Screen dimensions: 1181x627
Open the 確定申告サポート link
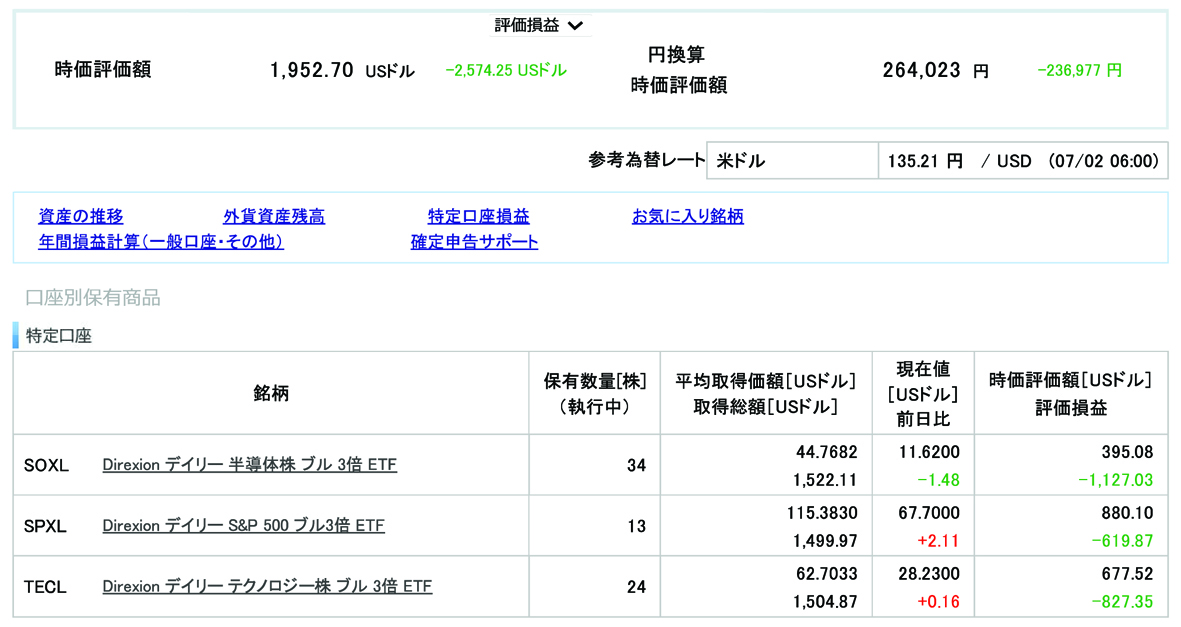(475, 242)
